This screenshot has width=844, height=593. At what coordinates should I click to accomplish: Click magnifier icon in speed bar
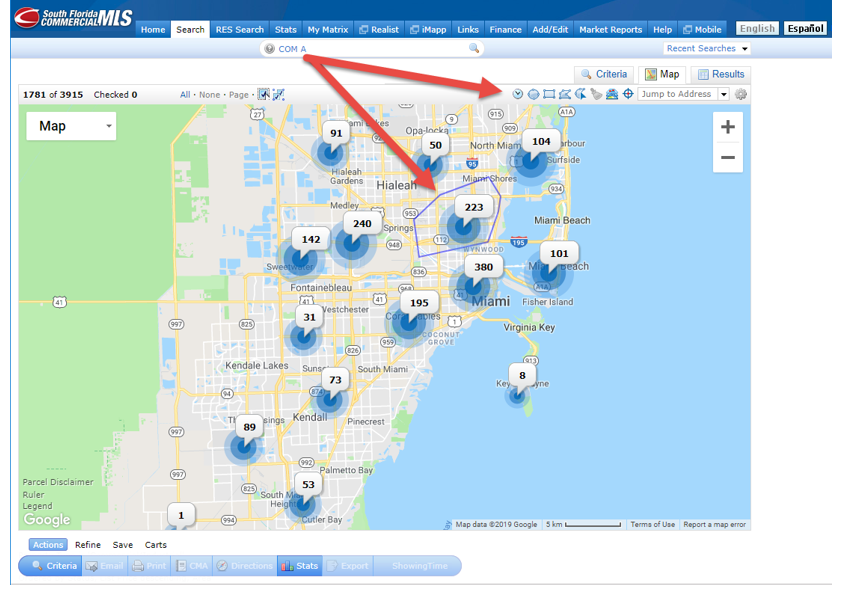(474, 48)
